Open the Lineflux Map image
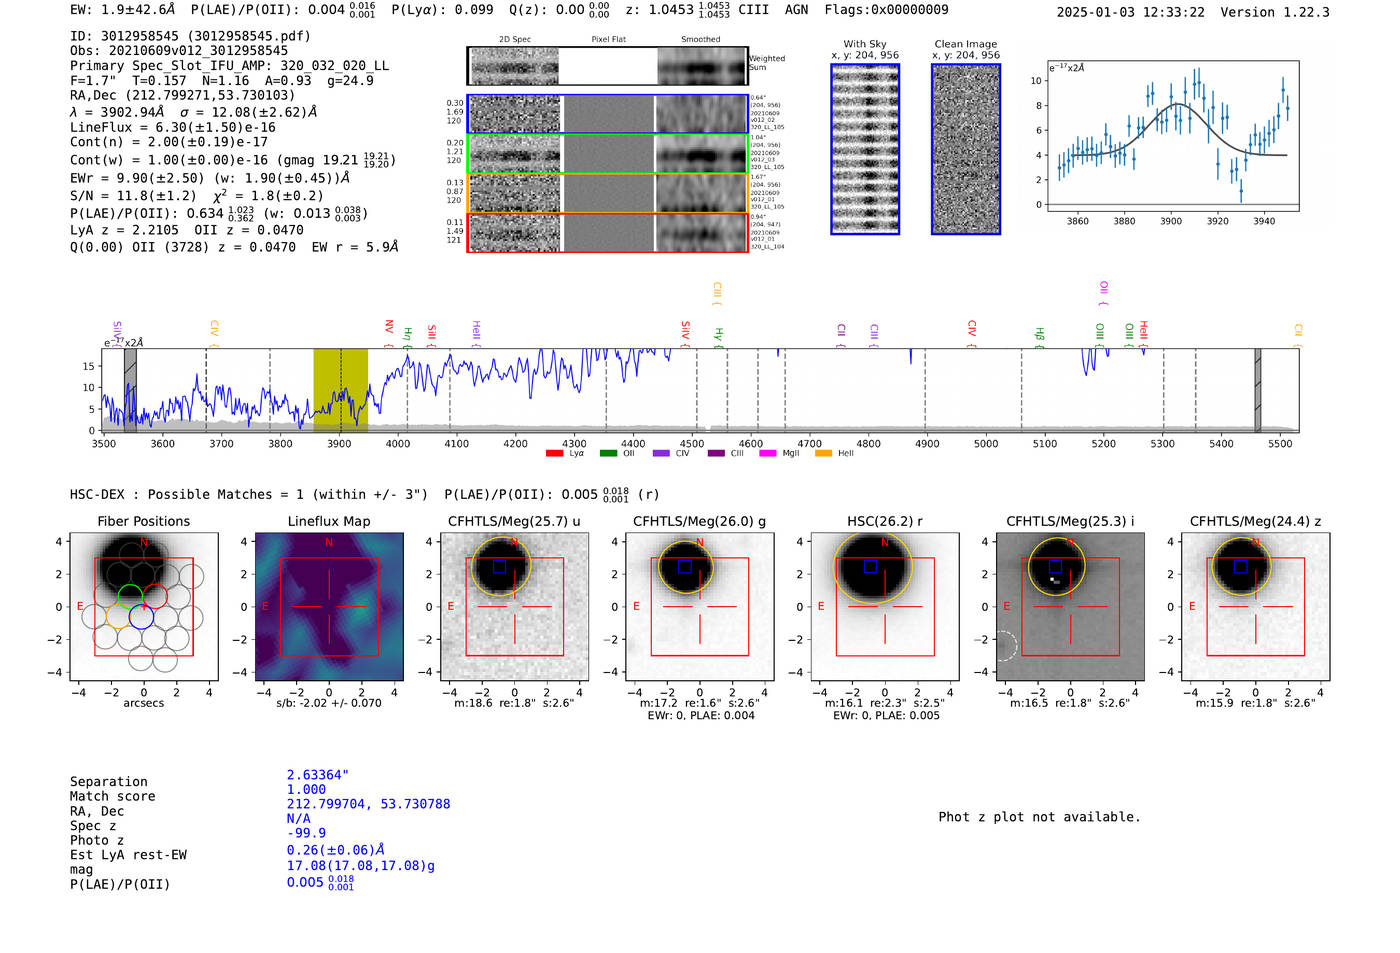Image resolution: width=1400 pixels, height=953 pixels. point(329,607)
